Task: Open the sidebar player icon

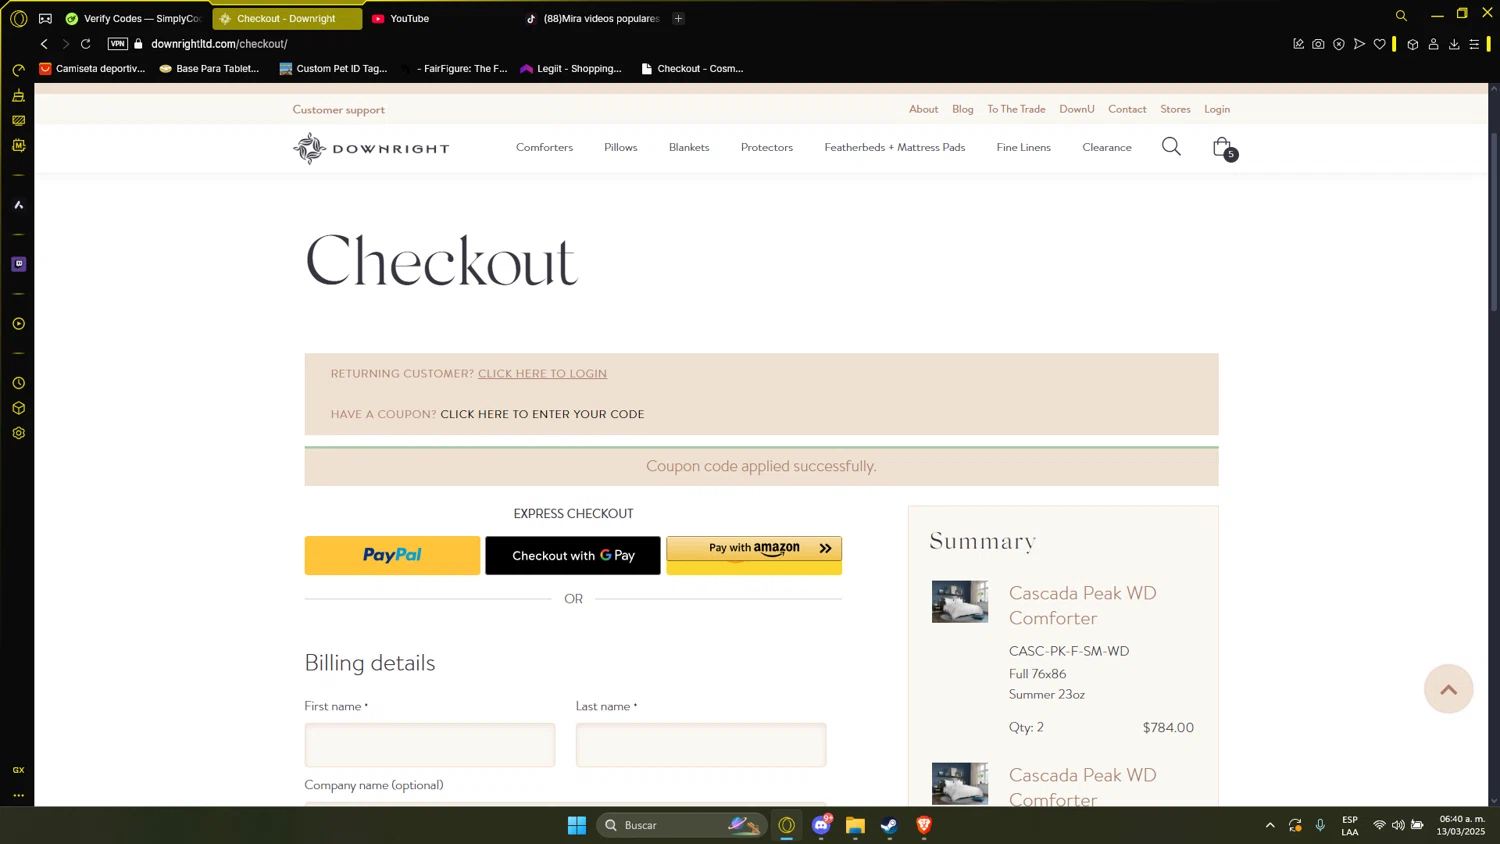Action: pyautogui.click(x=18, y=324)
